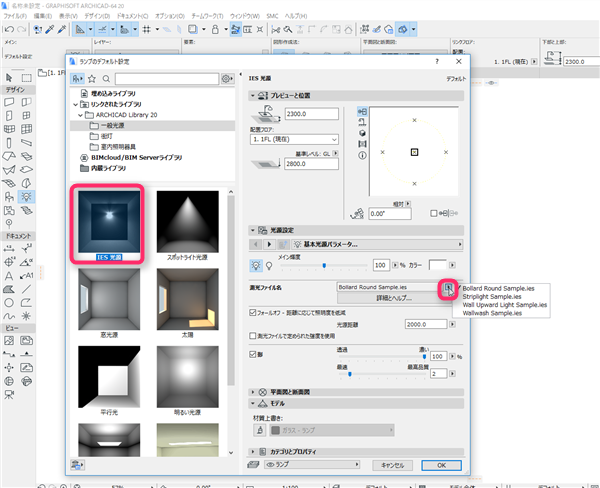Collapse the 光源設定 panel
Screen dimensions: 600x488
pos(253,230)
